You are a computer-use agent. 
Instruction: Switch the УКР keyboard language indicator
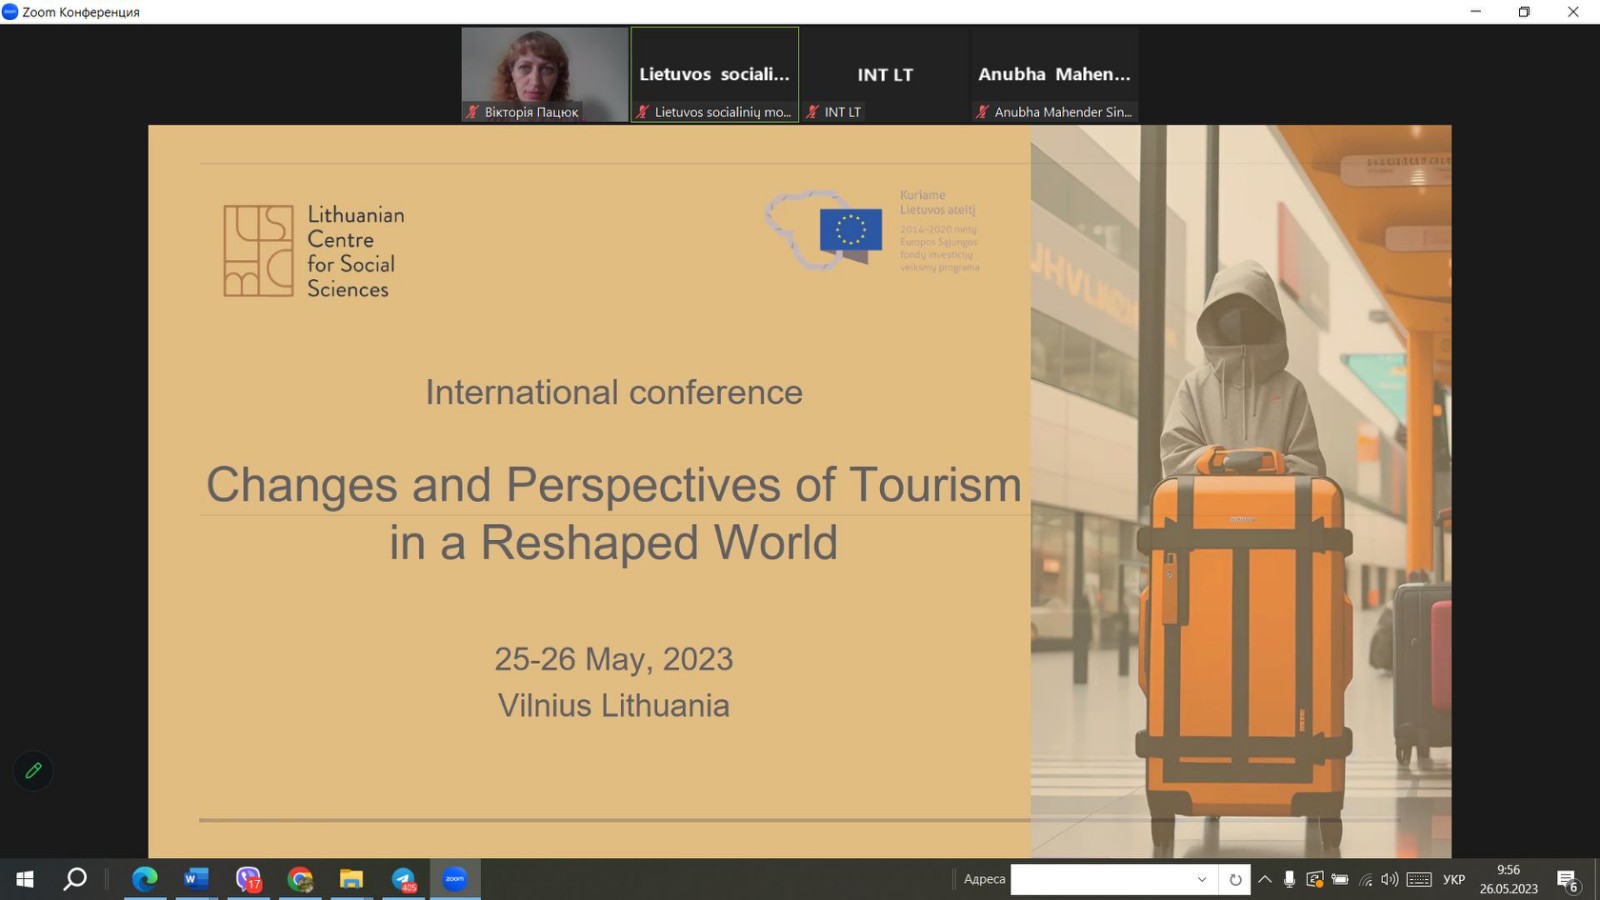click(1454, 879)
